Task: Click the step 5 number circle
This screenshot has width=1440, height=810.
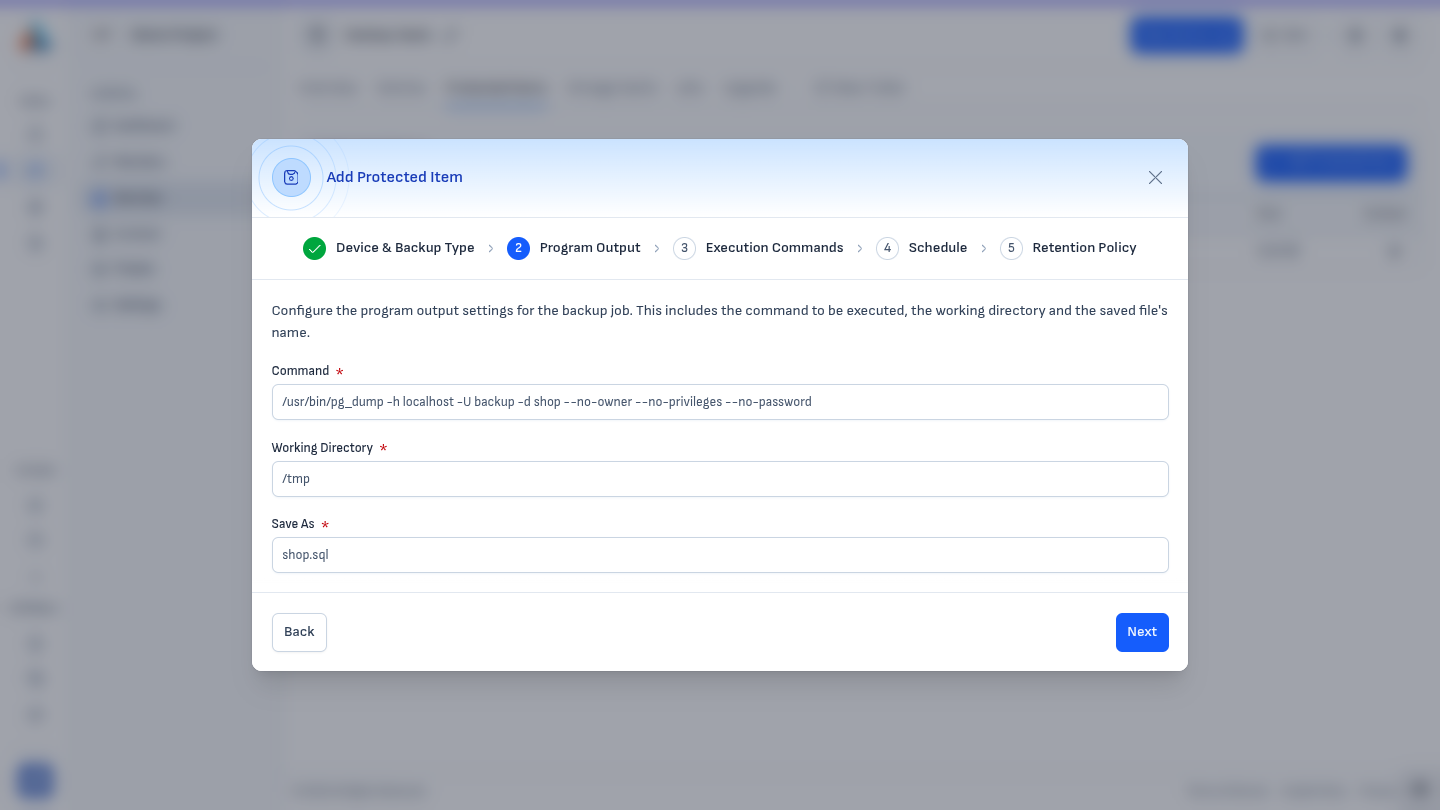Action: pos(1011,248)
